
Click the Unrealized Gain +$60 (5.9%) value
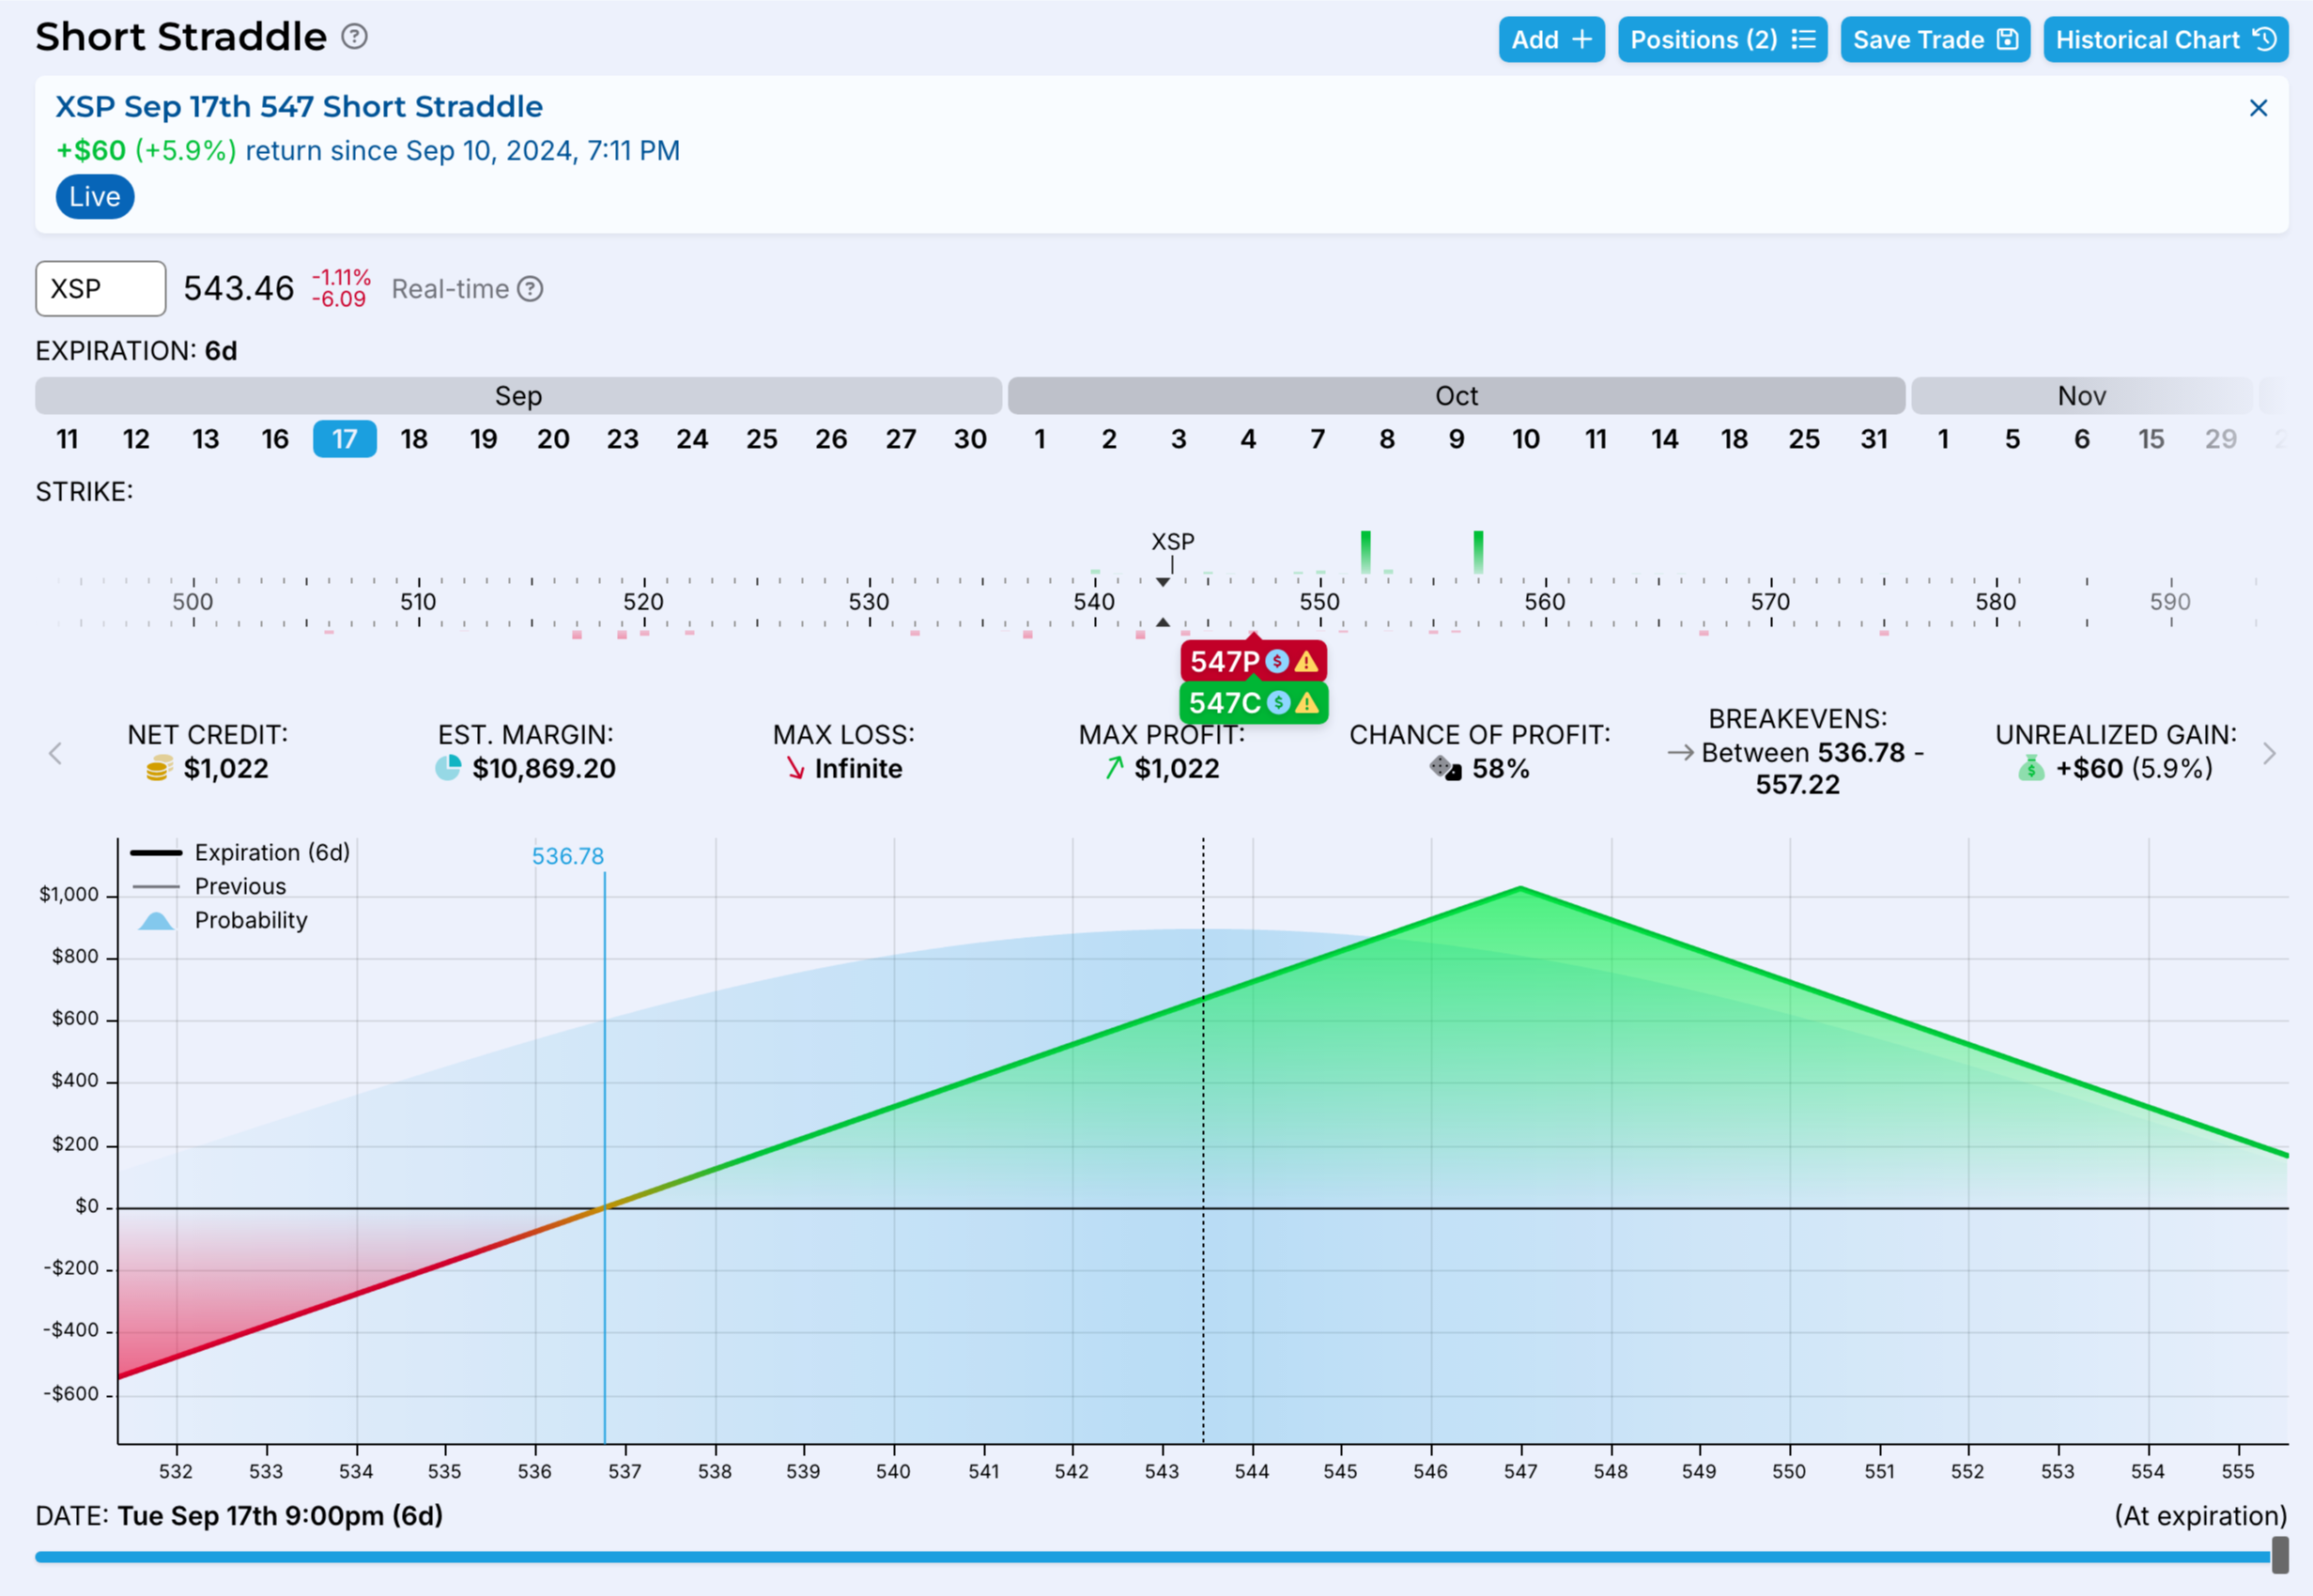pos(2134,769)
